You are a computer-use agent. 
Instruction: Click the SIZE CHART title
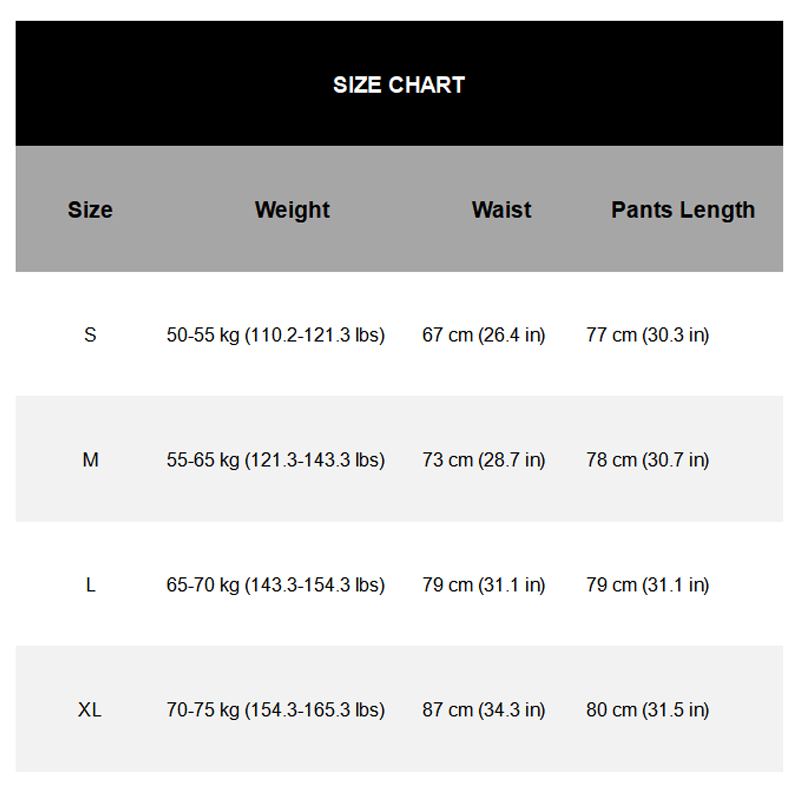point(399,85)
